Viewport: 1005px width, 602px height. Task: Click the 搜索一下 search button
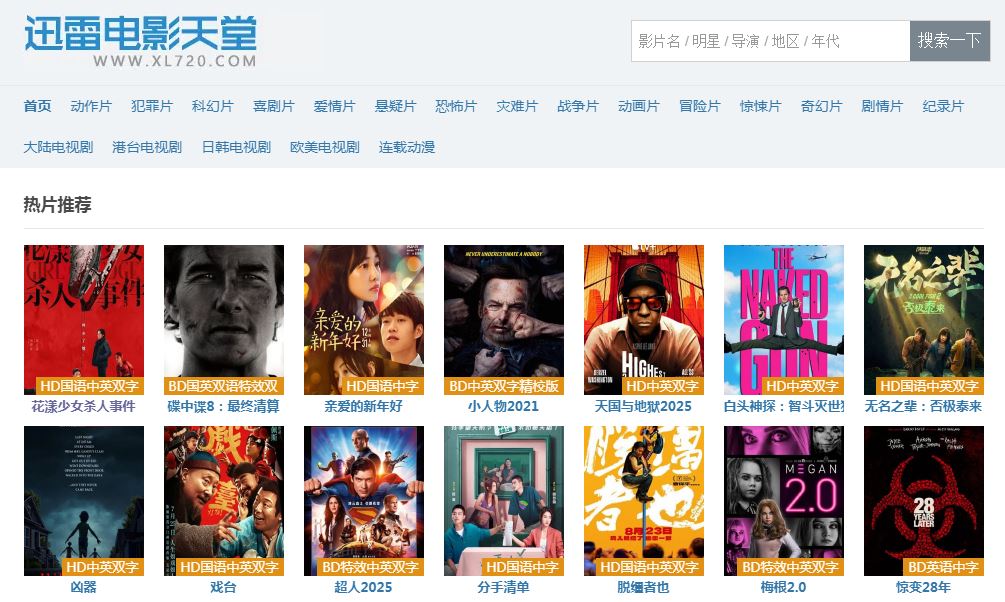pyautogui.click(x=950, y=41)
